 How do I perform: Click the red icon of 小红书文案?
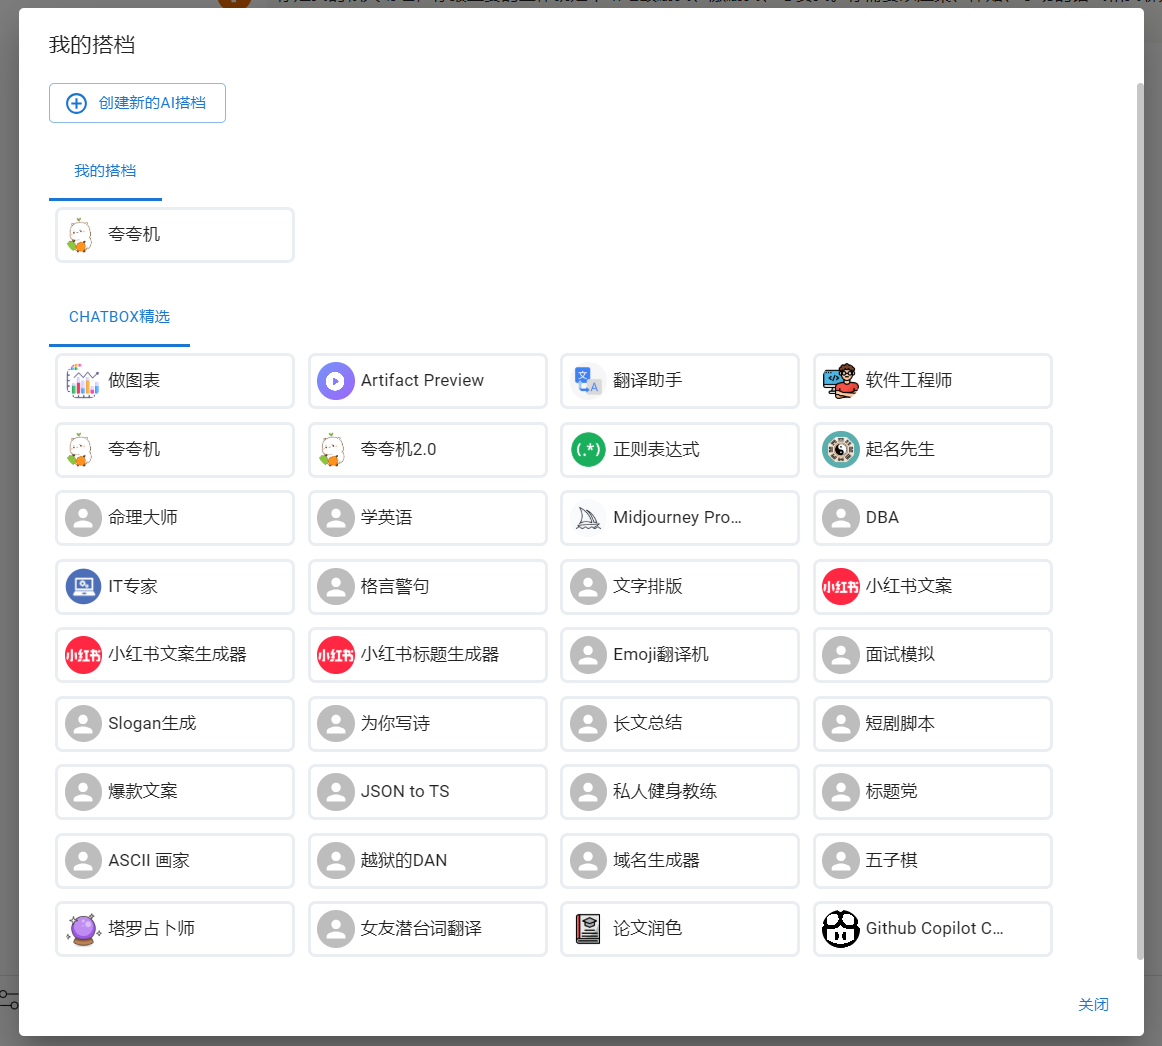[x=840, y=586]
